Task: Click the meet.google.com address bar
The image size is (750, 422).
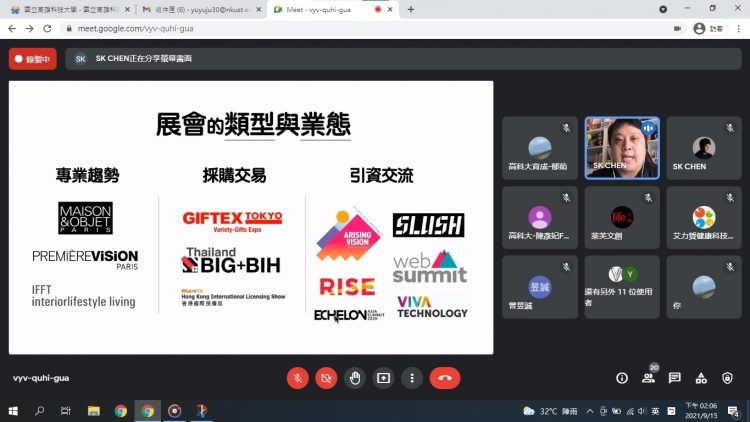Action: click(300, 28)
